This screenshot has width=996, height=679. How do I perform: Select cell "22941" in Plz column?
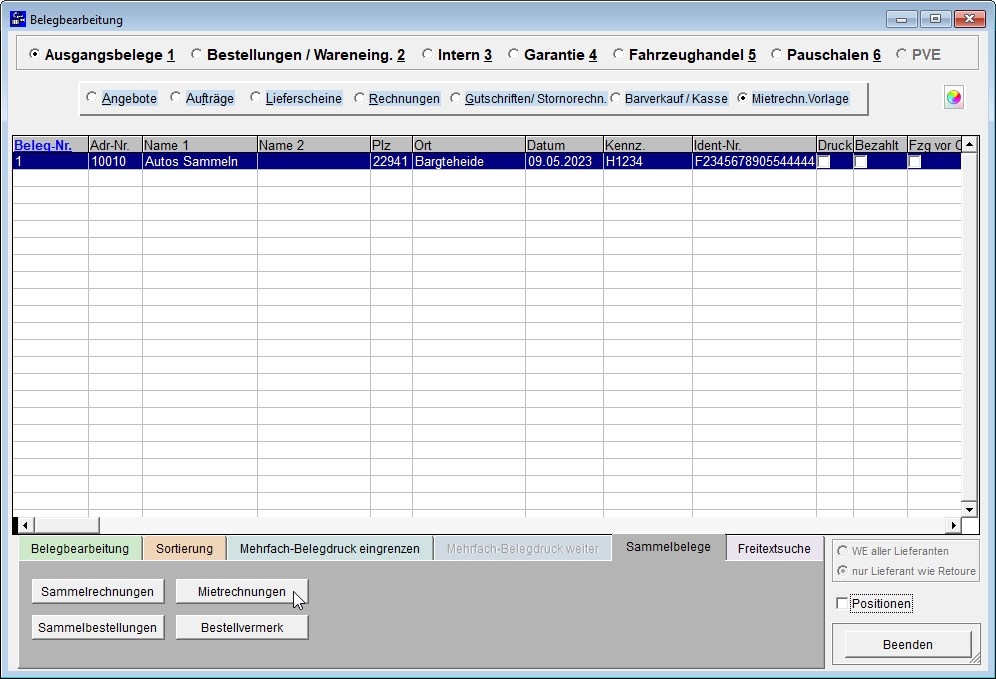point(391,161)
